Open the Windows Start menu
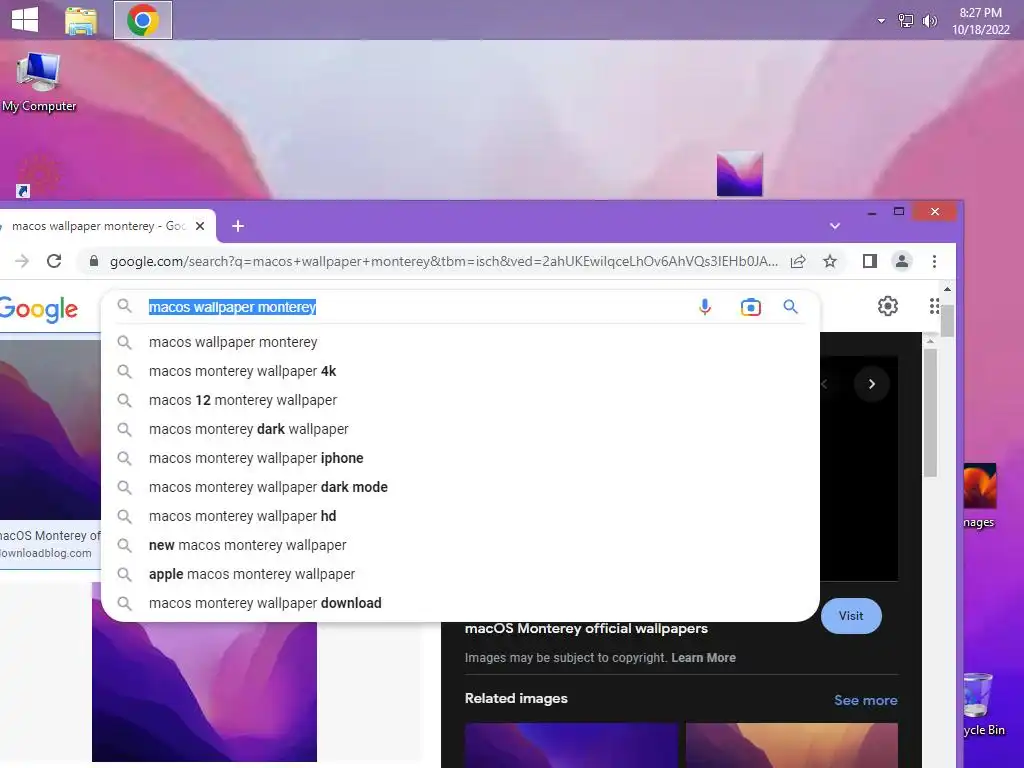1024x768 pixels. tap(25, 20)
